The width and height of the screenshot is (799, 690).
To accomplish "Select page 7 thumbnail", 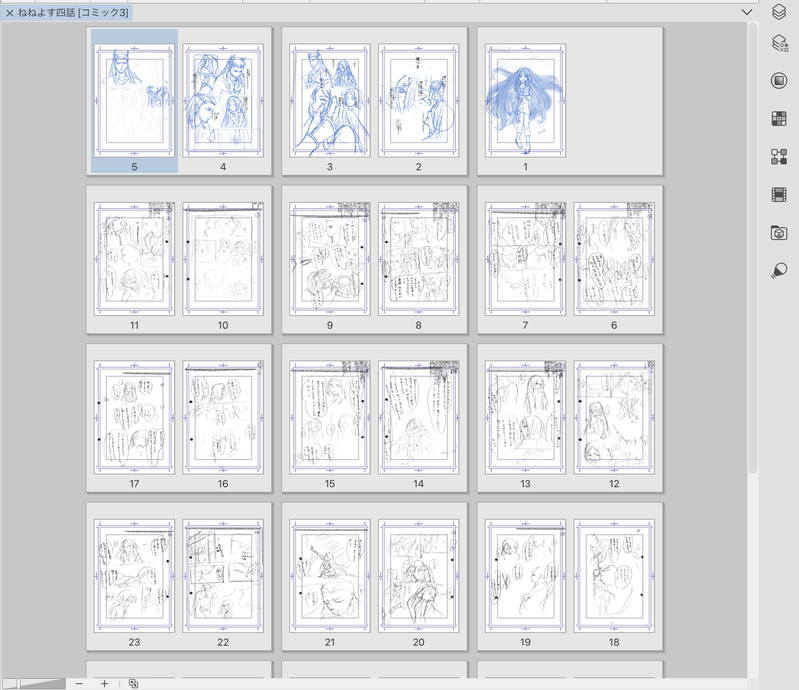I will point(525,259).
